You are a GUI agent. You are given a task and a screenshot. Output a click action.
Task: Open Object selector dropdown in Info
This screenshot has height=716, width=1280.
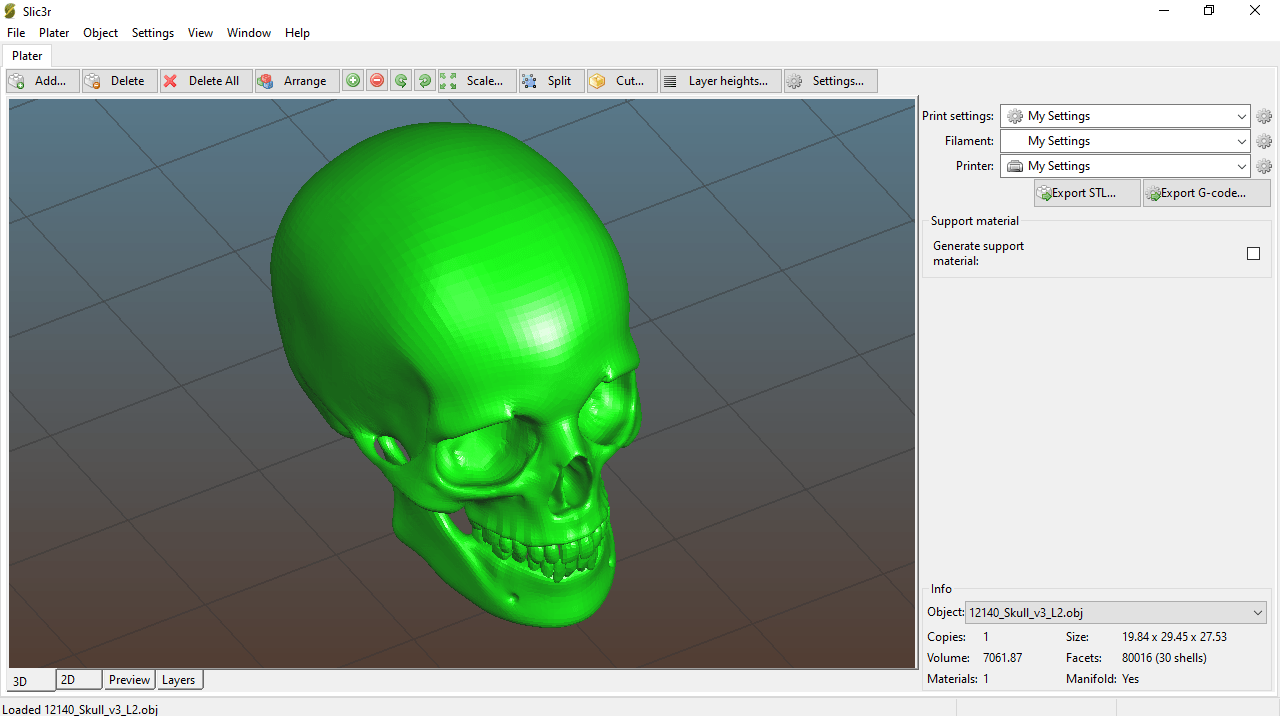[1116, 613]
